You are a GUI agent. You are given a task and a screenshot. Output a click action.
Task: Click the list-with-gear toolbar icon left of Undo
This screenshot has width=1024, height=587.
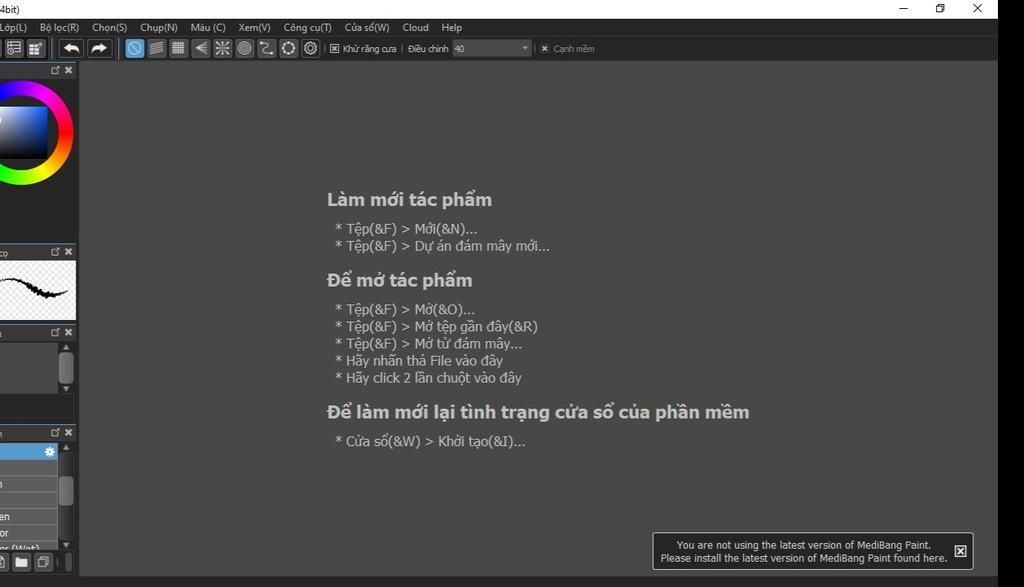point(14,48)
